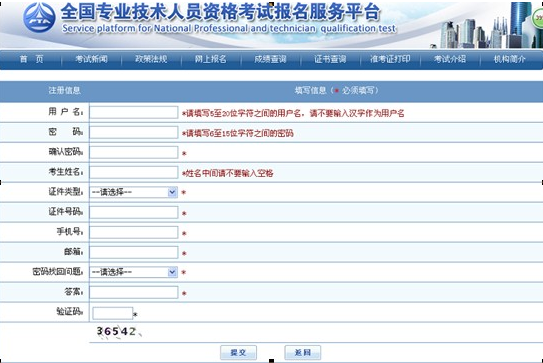The width and height of the screenshot is (543, 363).
Task: Click the username hint about 5至20位字符
Action: pos(293,113)
